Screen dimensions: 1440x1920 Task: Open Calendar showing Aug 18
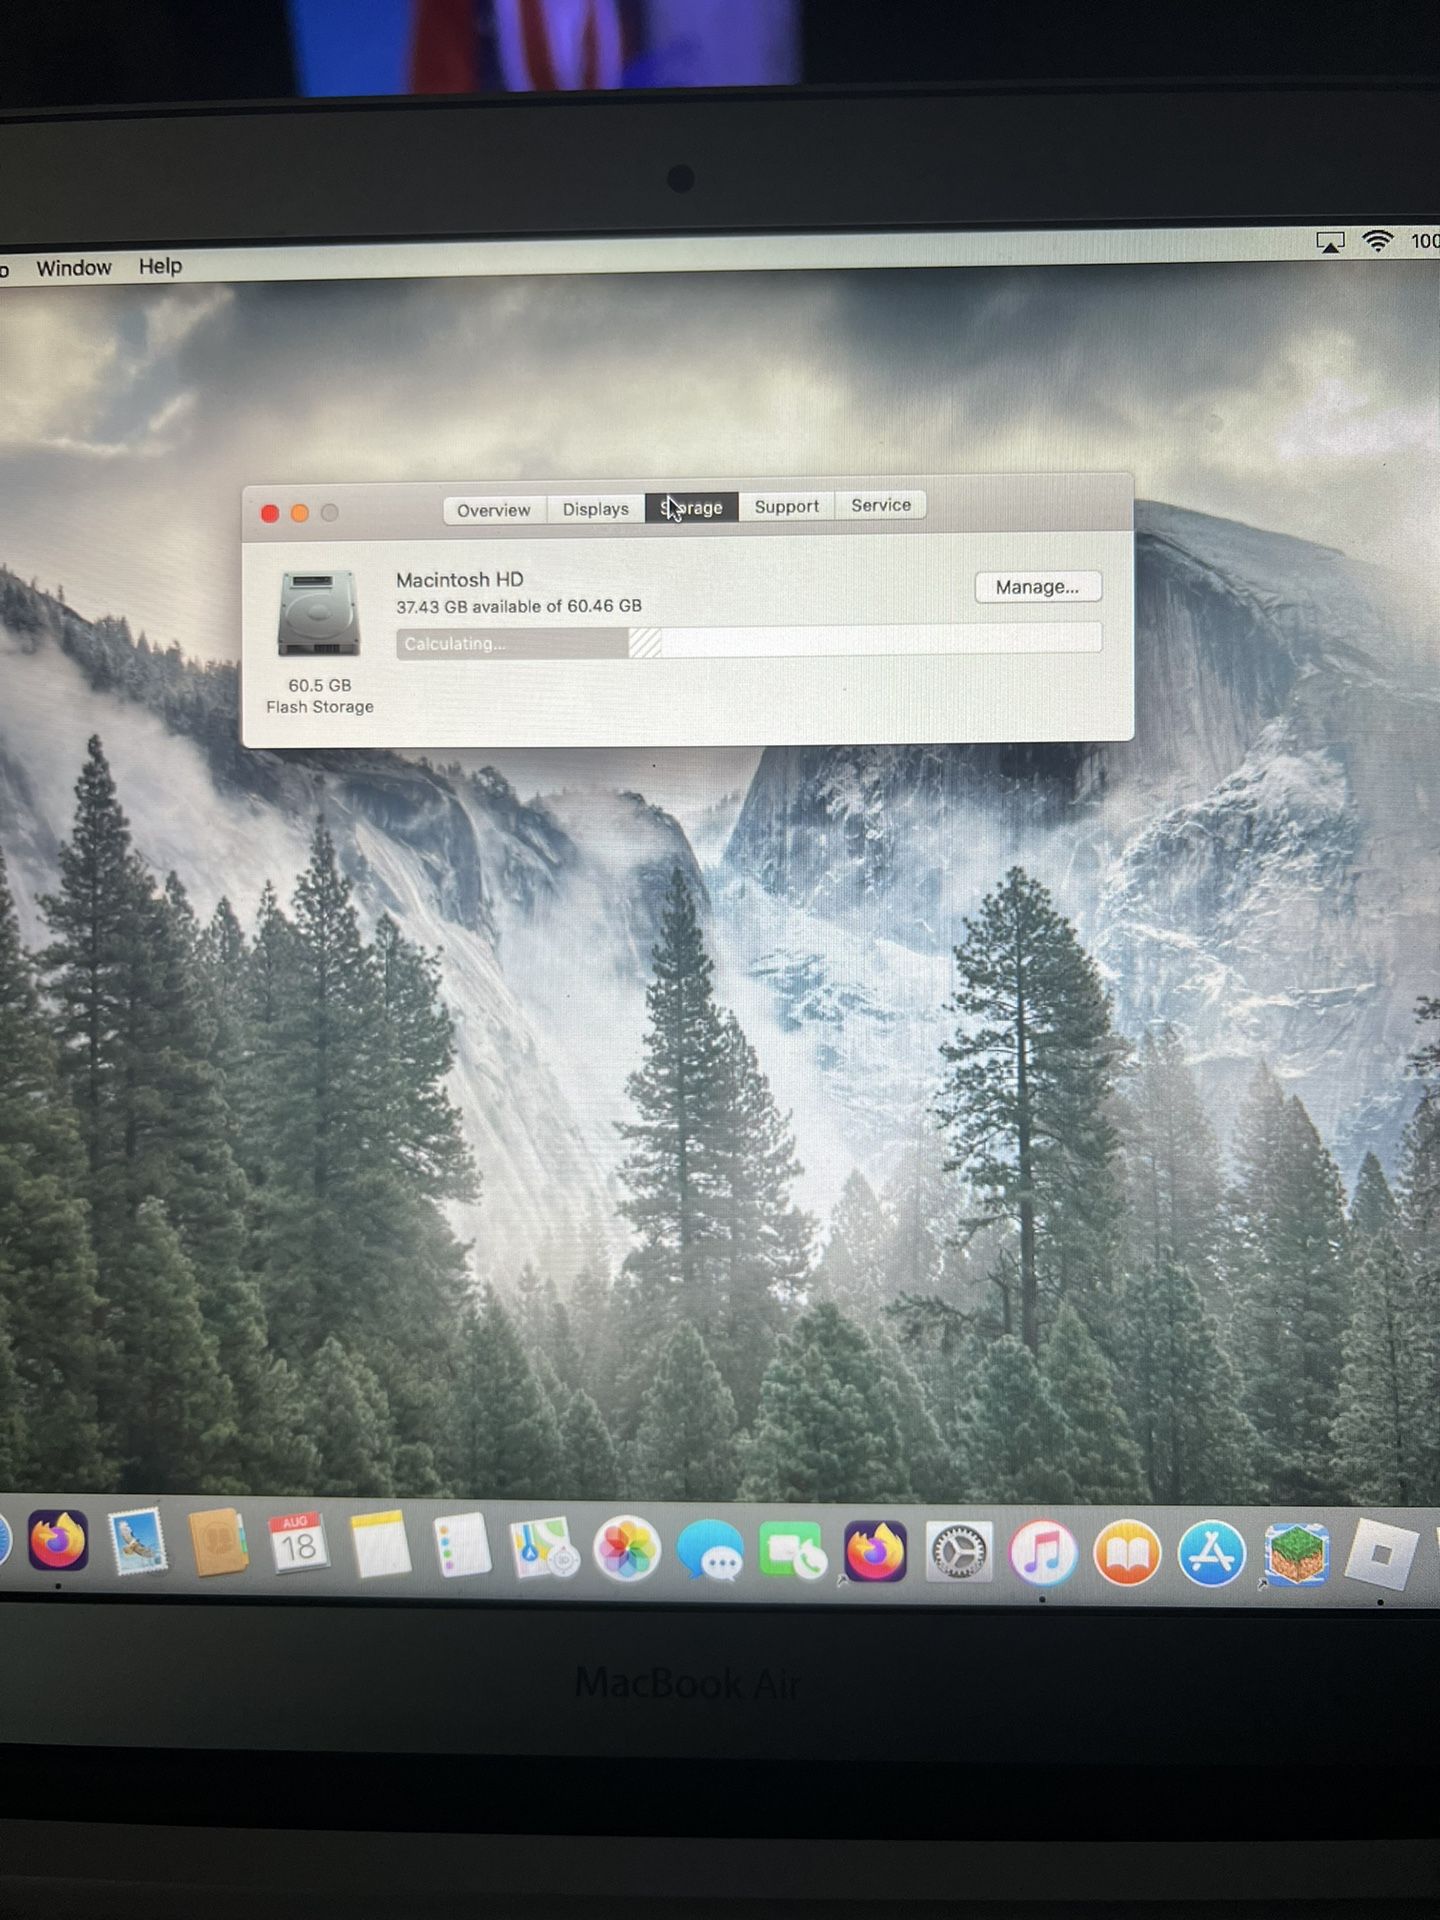(x=297, y=1545)
